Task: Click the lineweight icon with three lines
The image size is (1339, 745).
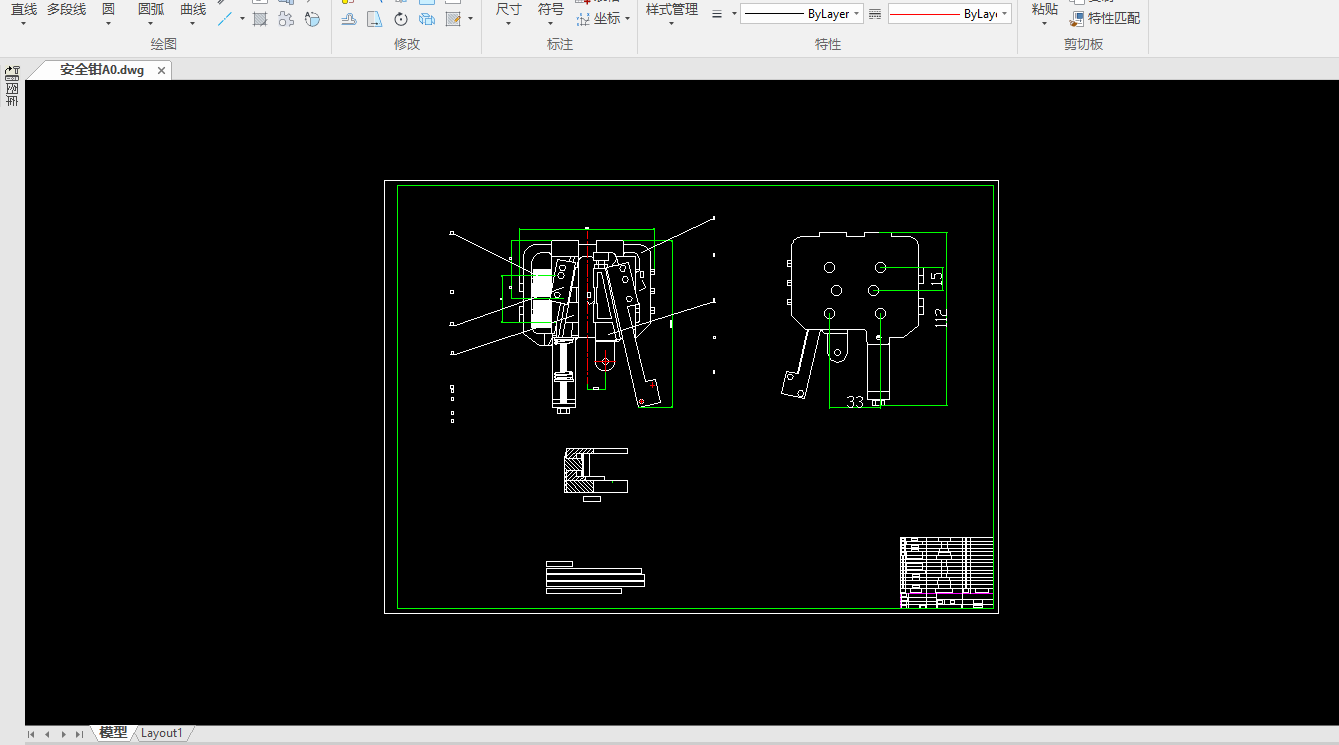Action: 717,14
